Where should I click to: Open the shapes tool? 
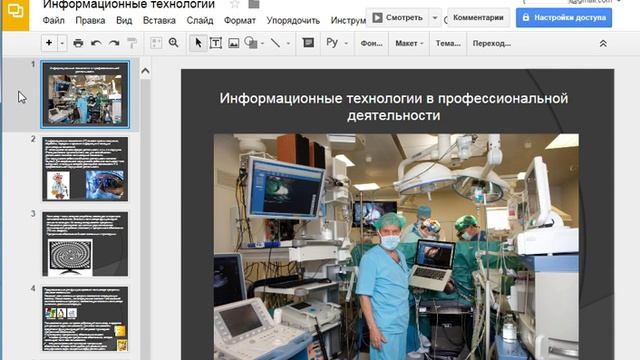click(x=251, y=43)
